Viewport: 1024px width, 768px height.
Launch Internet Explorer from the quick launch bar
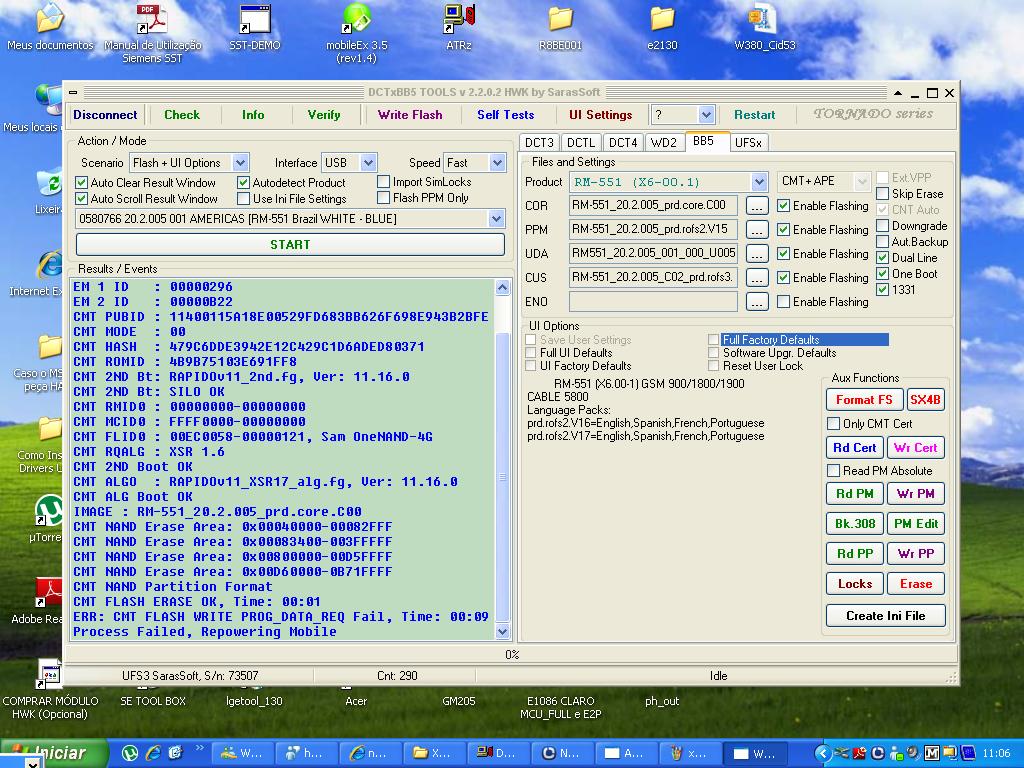153,753
